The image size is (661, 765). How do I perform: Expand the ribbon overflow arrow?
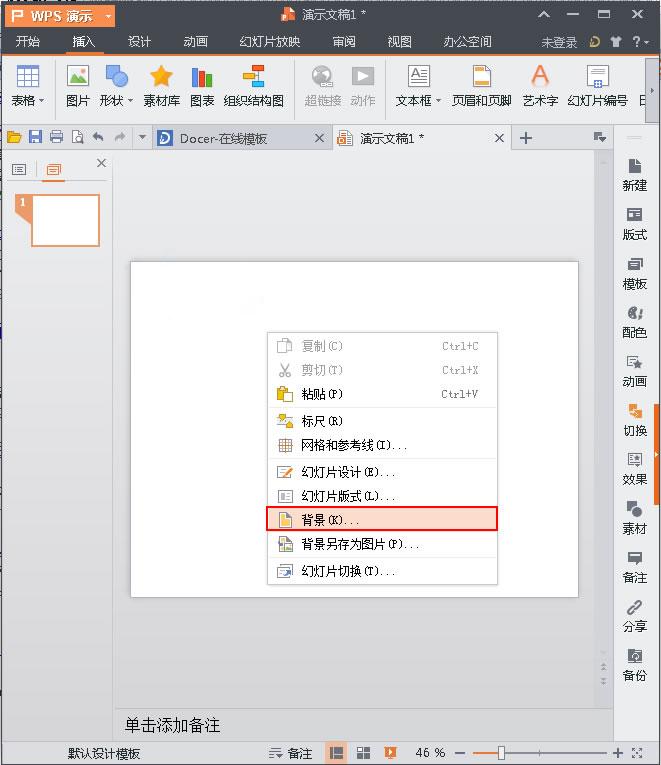[x=652, y=90]
